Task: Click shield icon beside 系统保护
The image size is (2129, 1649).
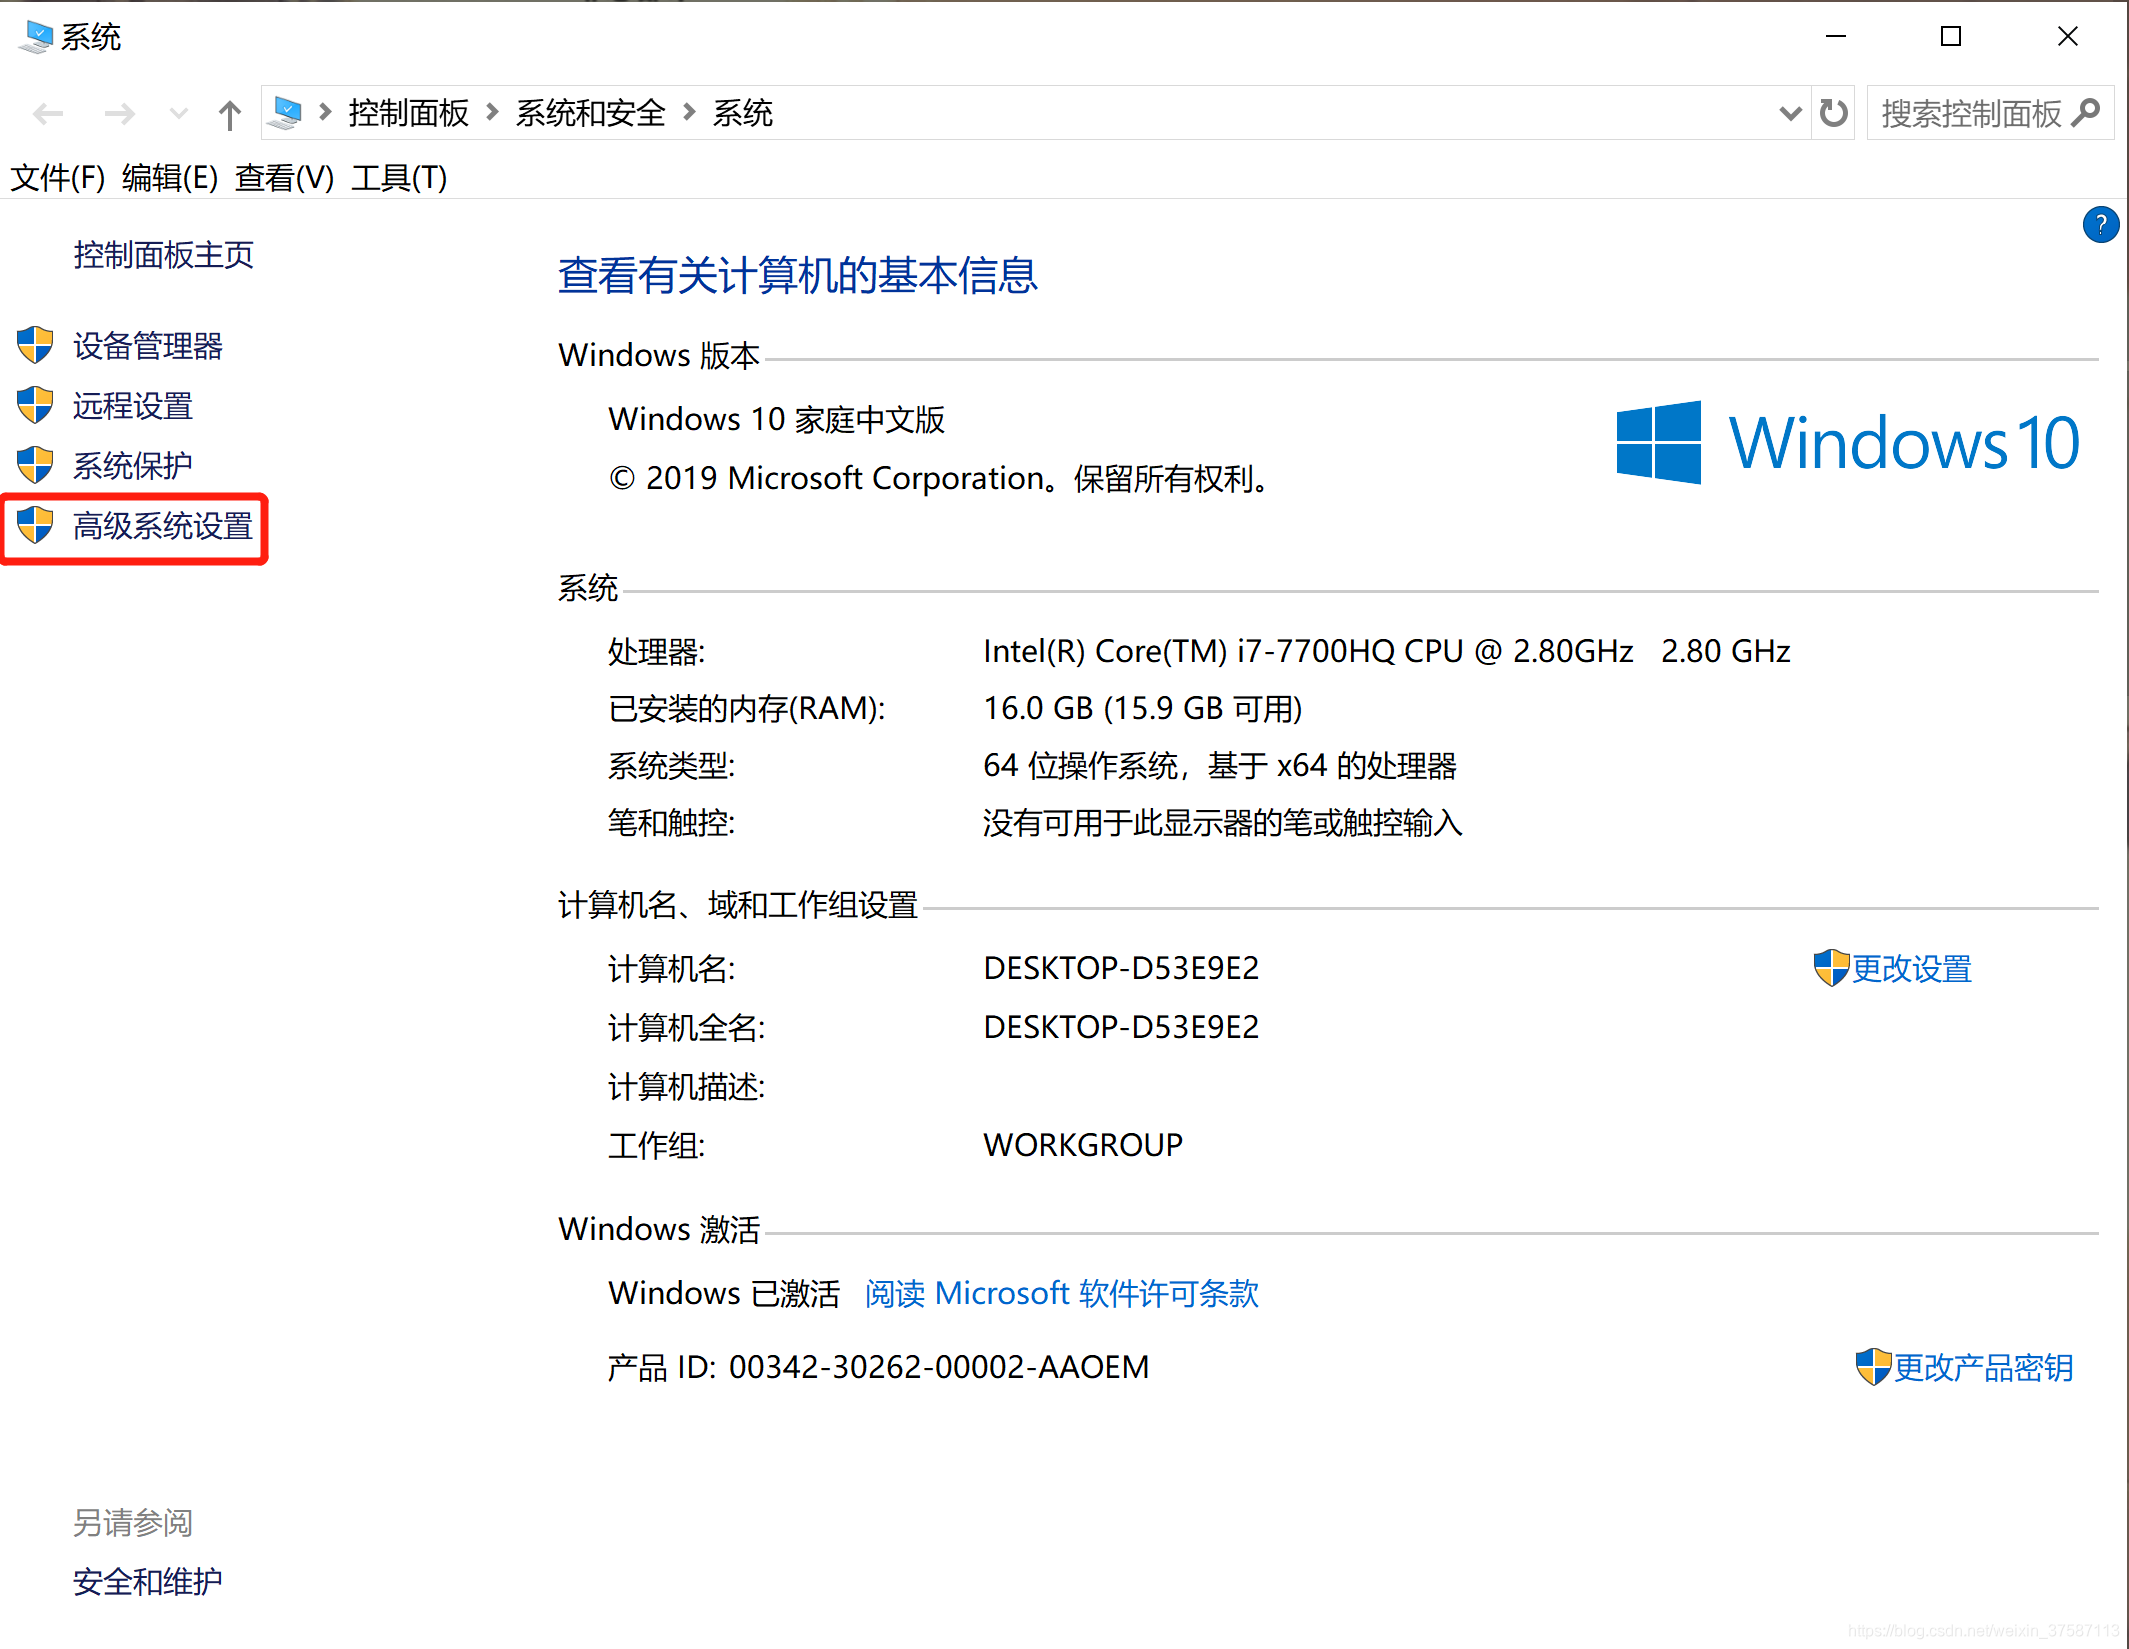Action: point(35,465)
